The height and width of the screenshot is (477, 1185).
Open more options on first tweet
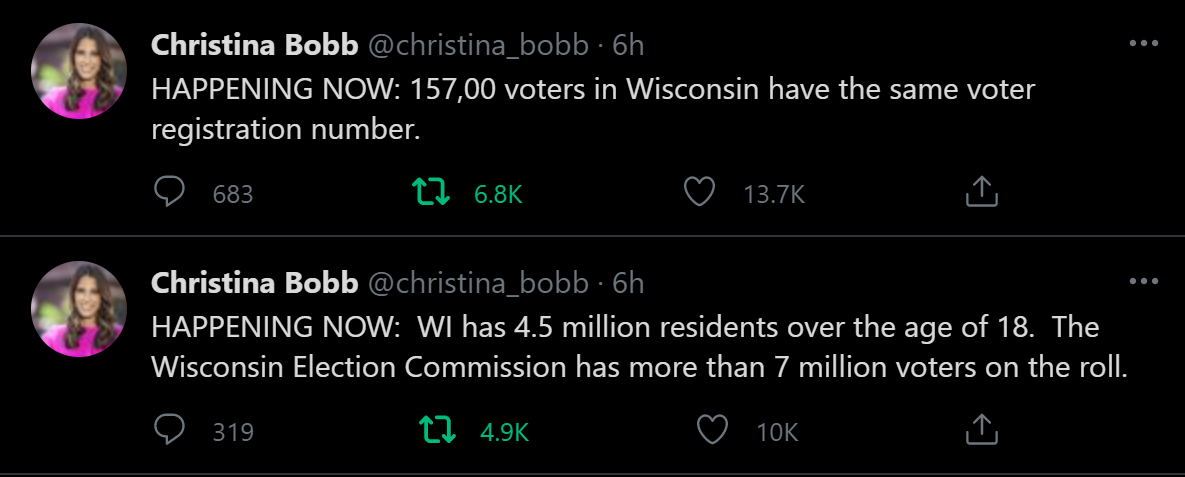click(1143, 44)
